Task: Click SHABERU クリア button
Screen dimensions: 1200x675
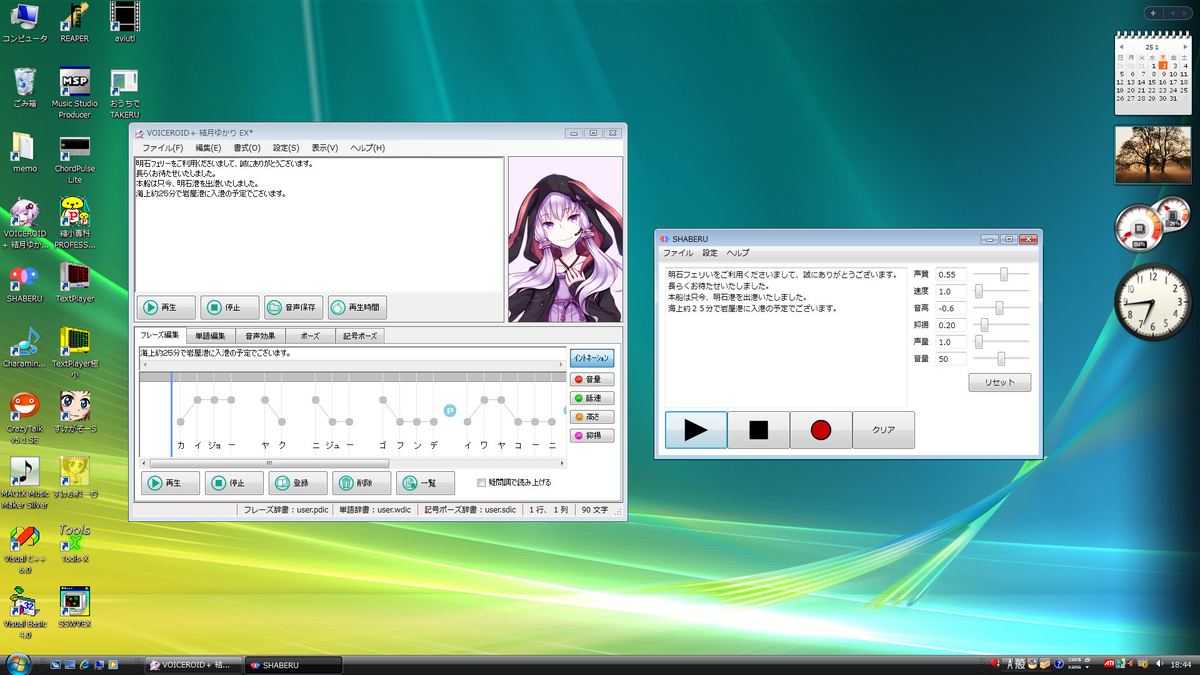Action: tap(883, 430)
